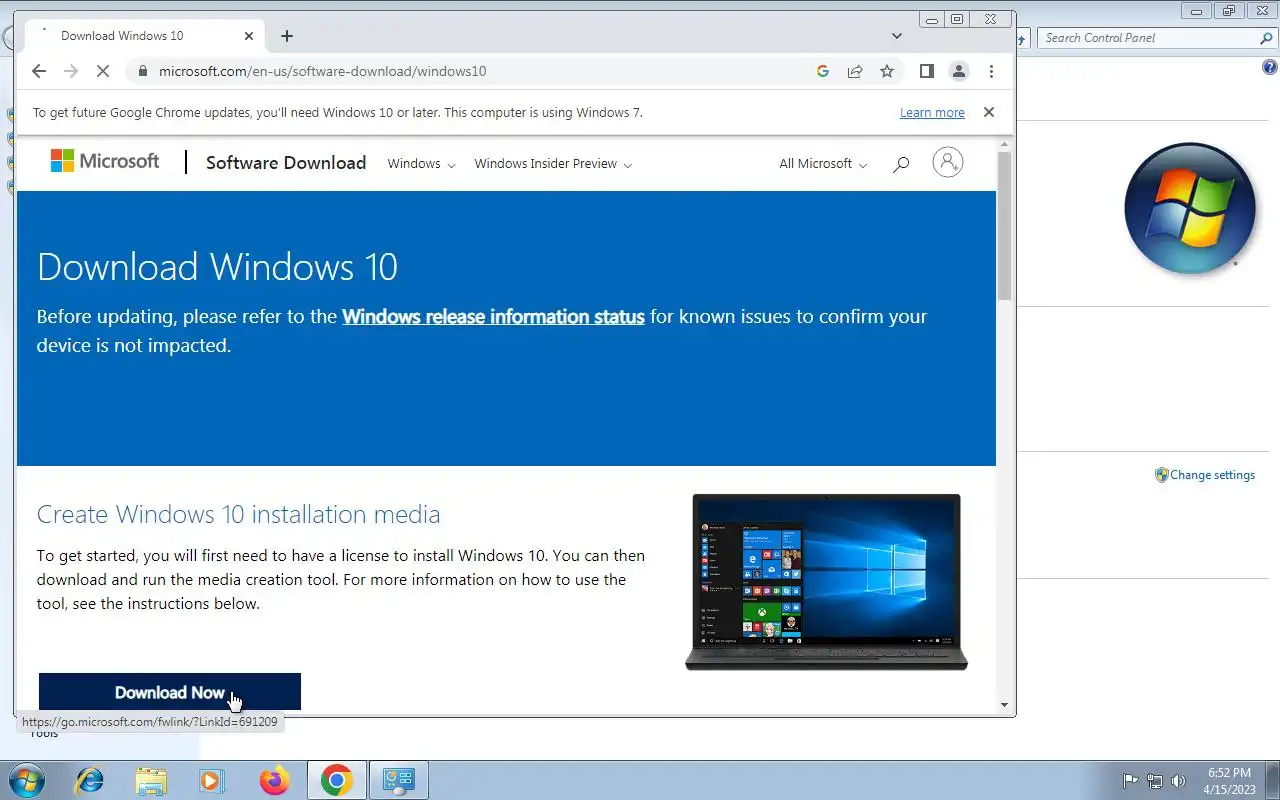Close the Download Windows 10 tab
The image size is (1280, 800).
(249, 36)
